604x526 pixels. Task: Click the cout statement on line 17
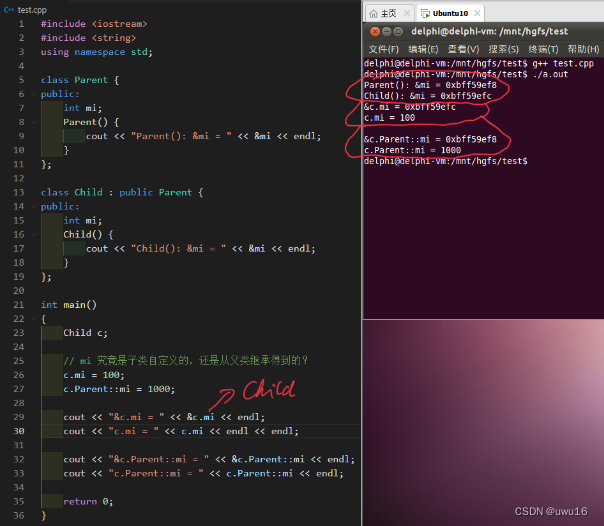pyautogui.click(x=200, y=248)
